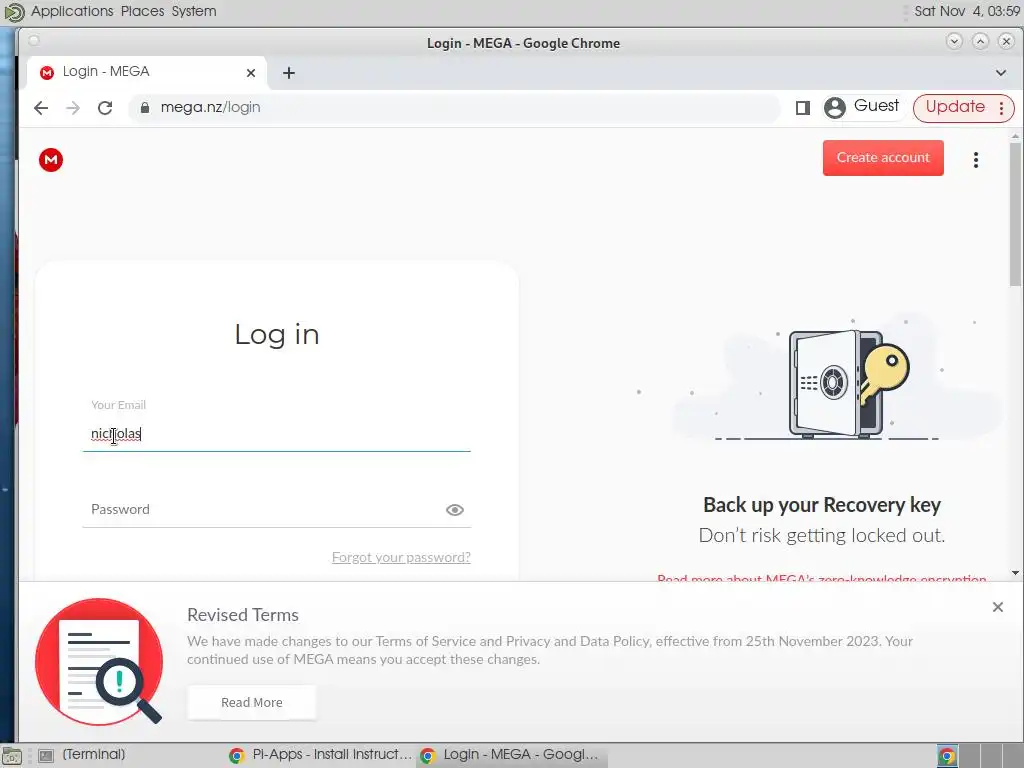The height and width of the screenshot is (768, 1024).
Task: Click the Chrome icon in the system tray
Action: (947, 756)
